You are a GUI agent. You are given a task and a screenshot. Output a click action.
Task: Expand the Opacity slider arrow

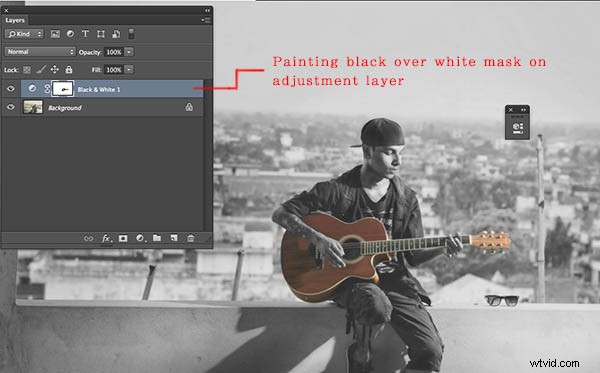tap(129, 52)
